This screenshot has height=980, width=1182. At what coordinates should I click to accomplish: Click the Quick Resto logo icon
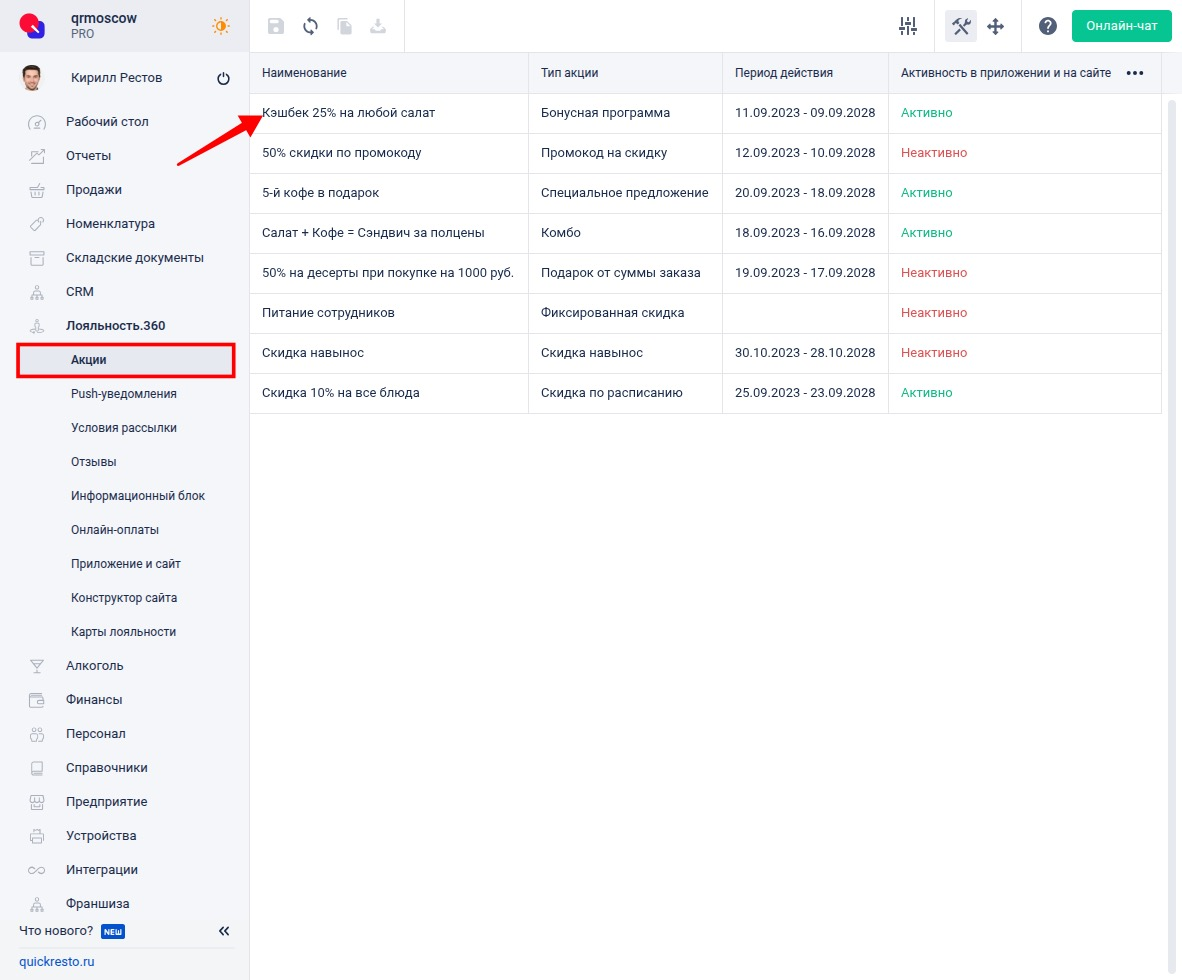tap(32, 26)
